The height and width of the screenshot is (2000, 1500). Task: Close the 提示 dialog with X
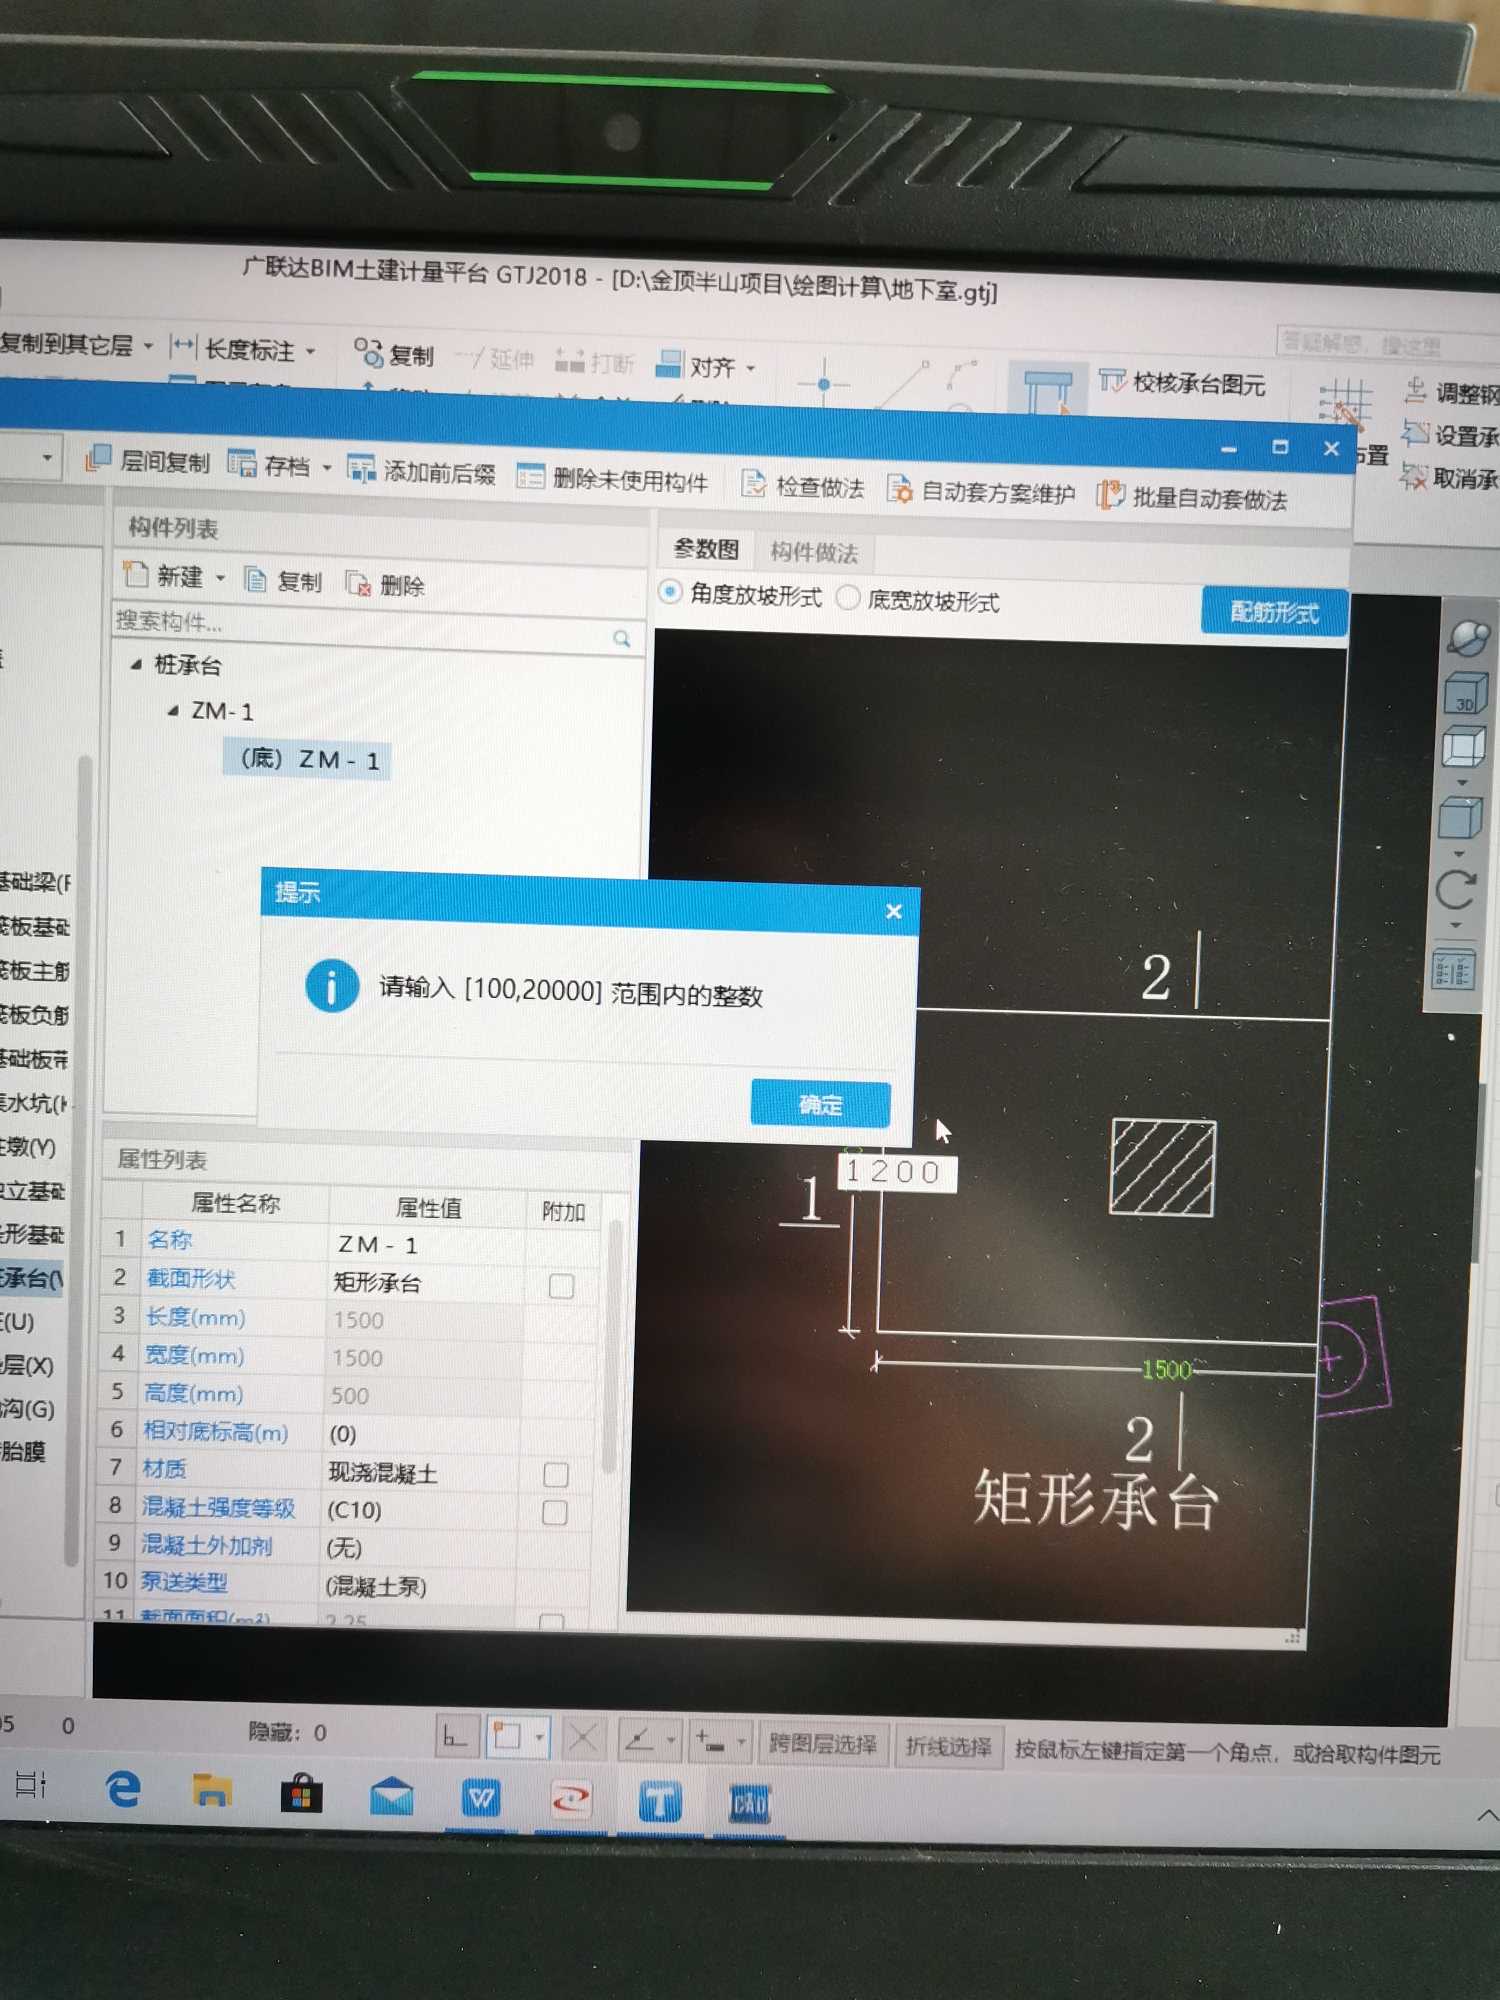coord(894,911)
